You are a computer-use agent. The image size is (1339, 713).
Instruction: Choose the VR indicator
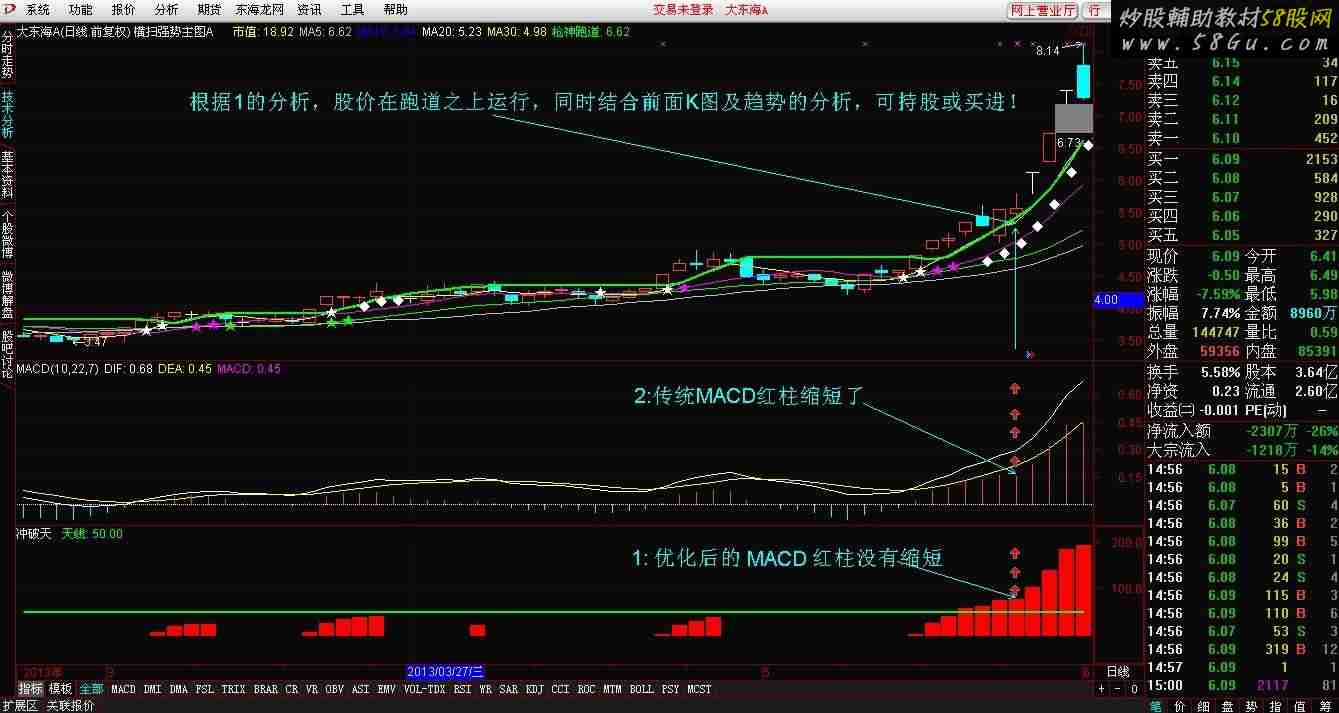click(312, 689)
